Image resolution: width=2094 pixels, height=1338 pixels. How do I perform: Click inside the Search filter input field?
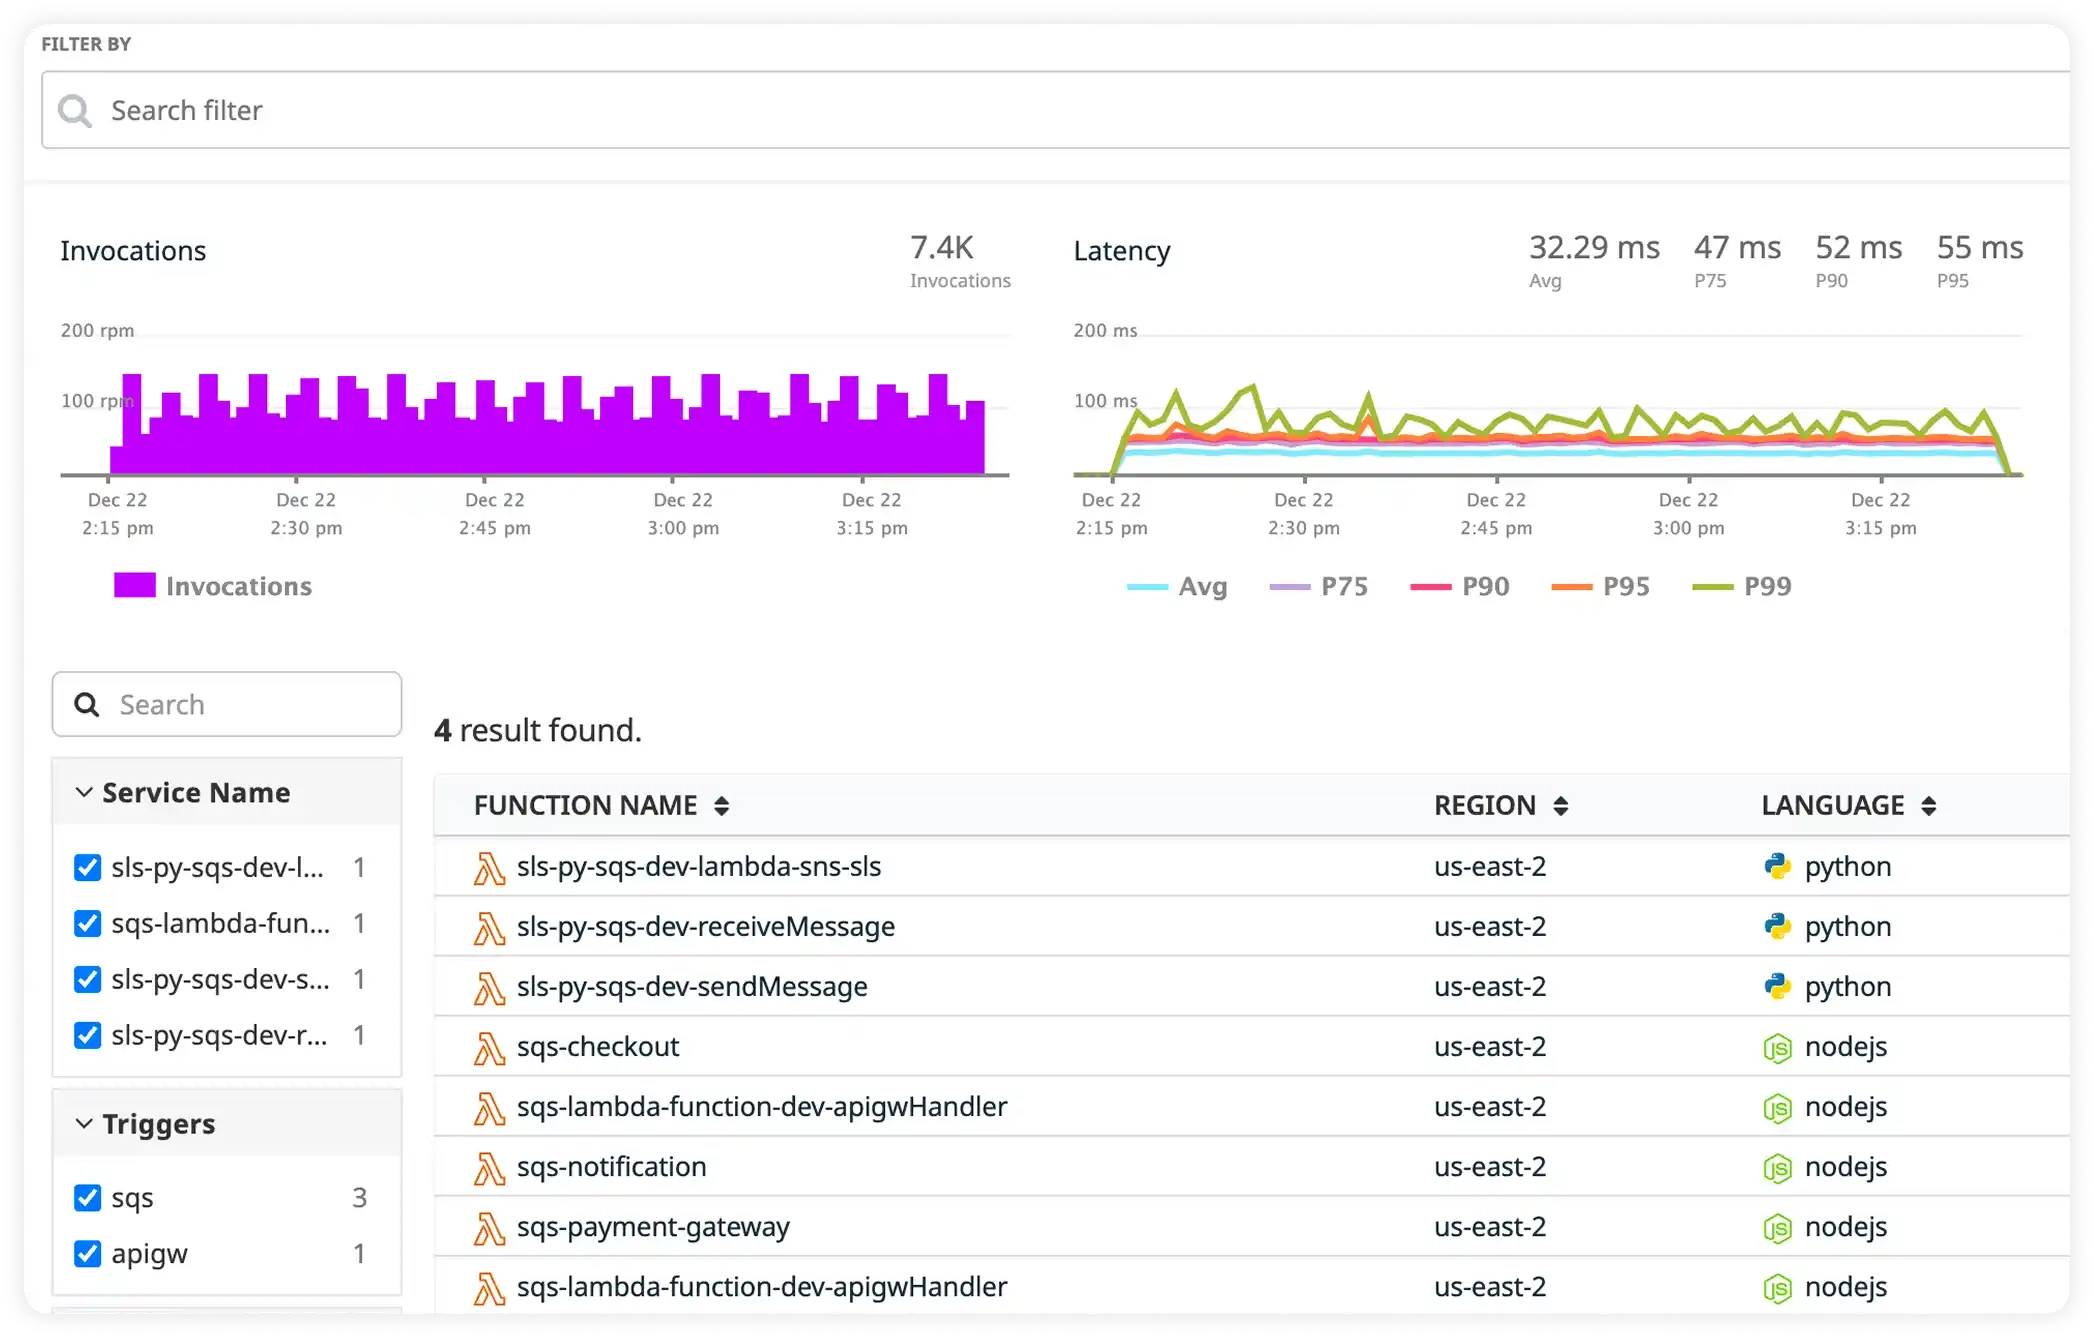pyautogui.click(x=400, y=110)
